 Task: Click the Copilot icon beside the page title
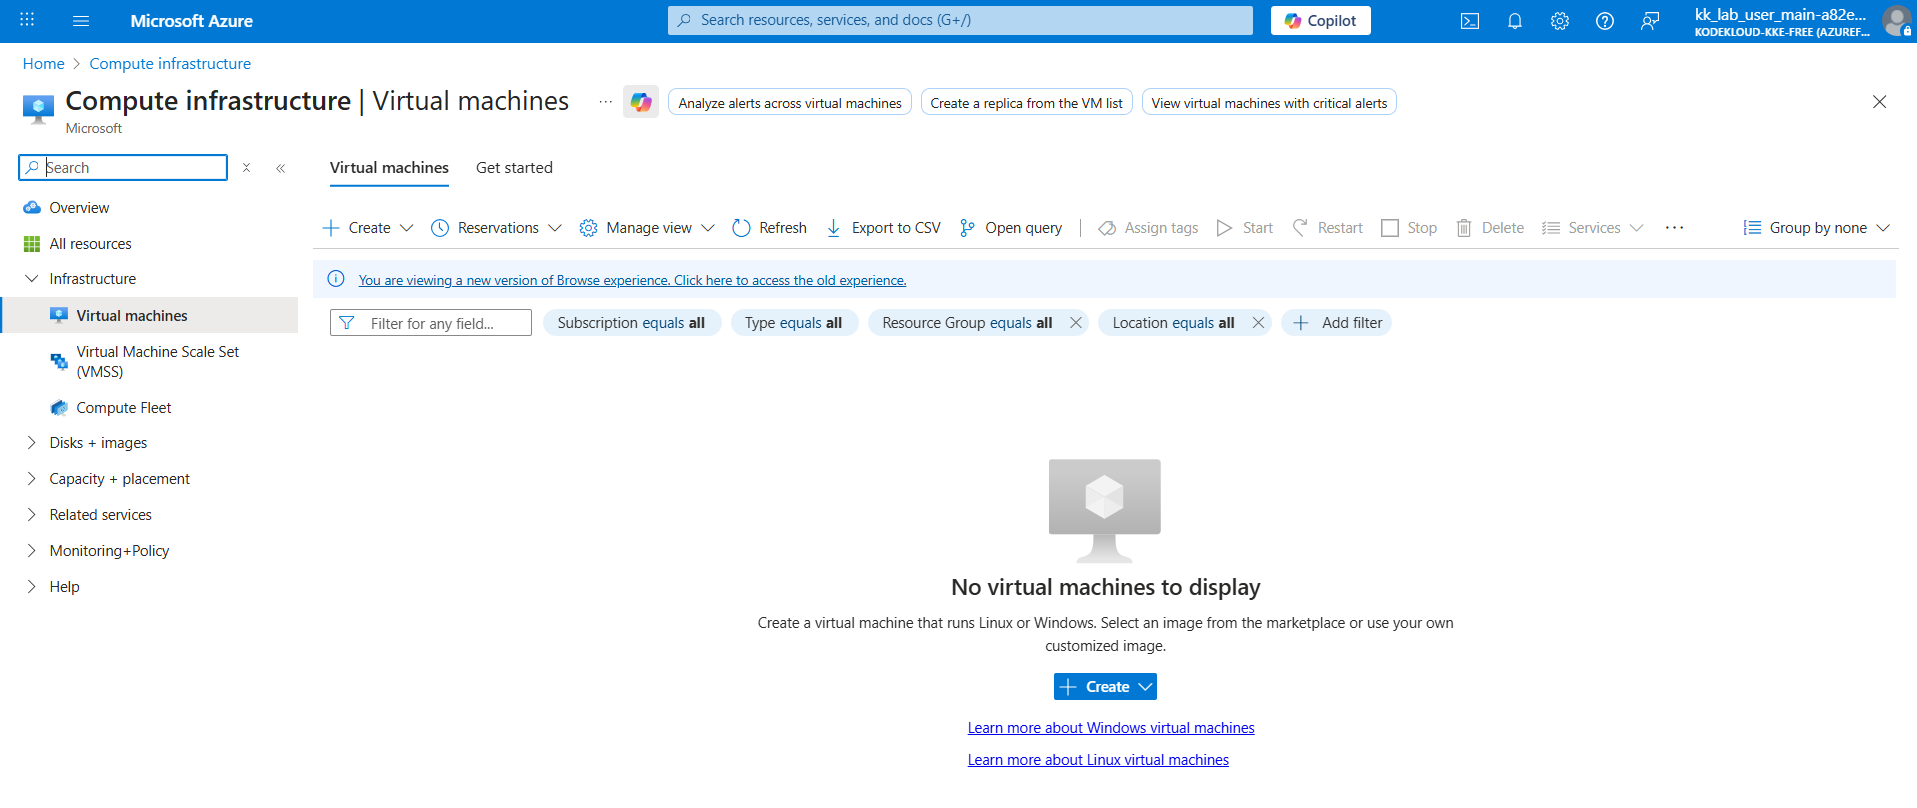pyautogui.click(x=641, y=102)
